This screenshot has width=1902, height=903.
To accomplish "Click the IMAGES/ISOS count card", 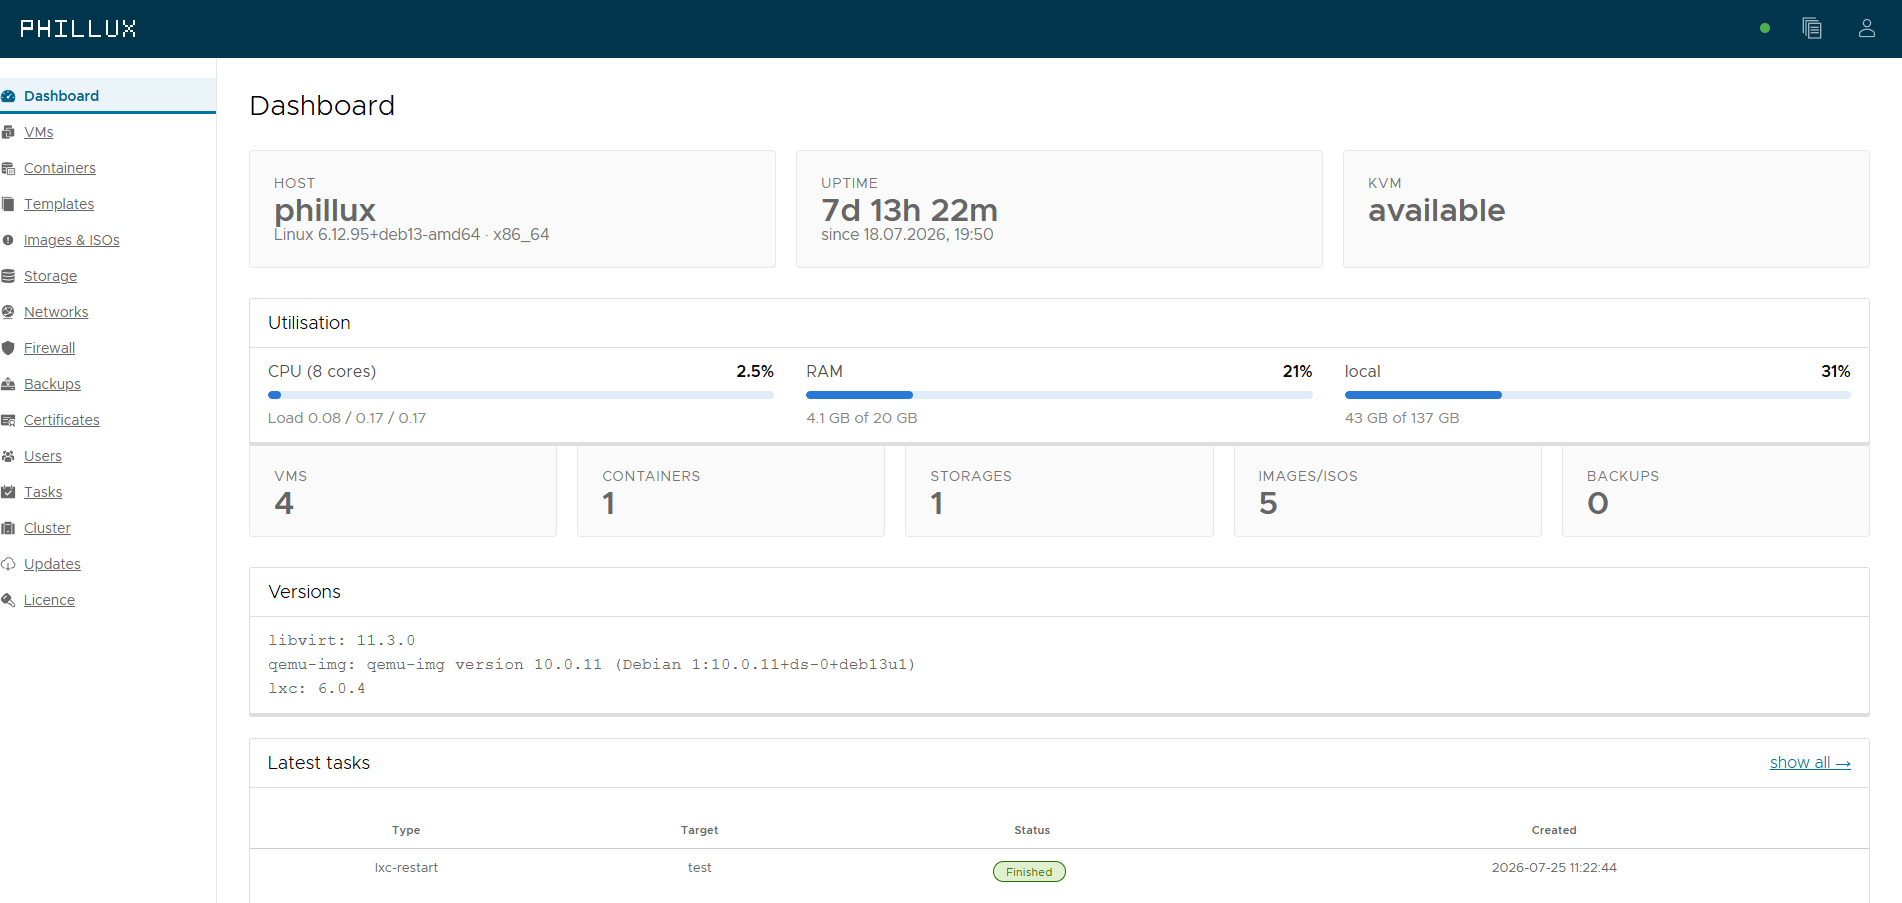I will tap(1388, 491).
